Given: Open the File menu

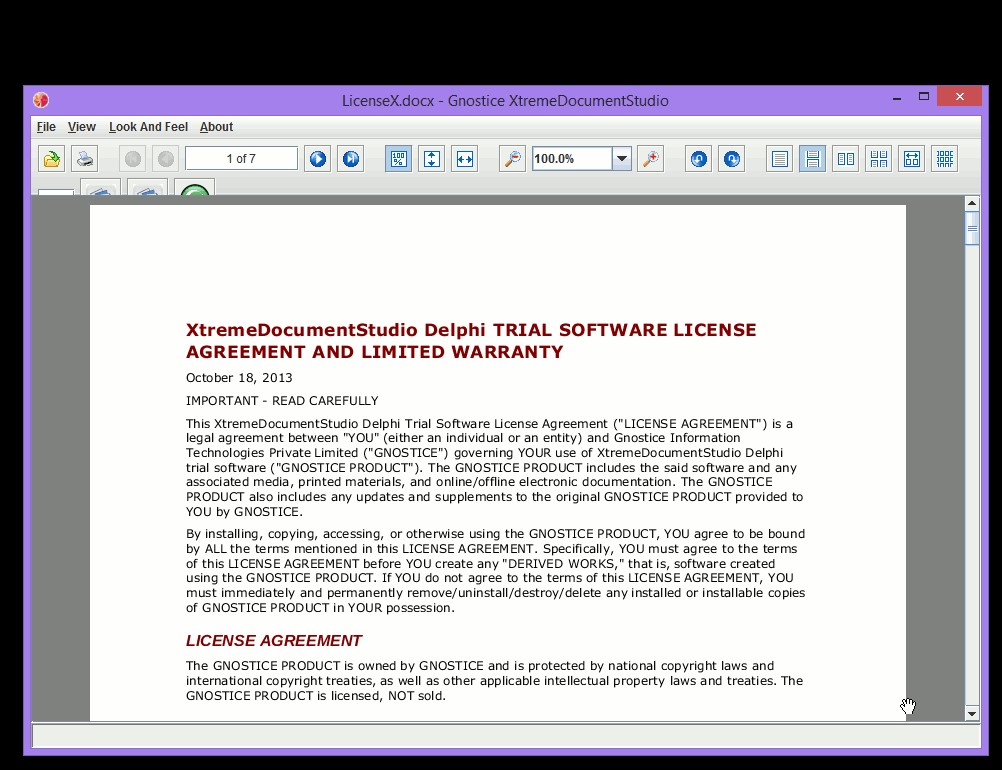Looking at the screenshot, I should 46,127.
